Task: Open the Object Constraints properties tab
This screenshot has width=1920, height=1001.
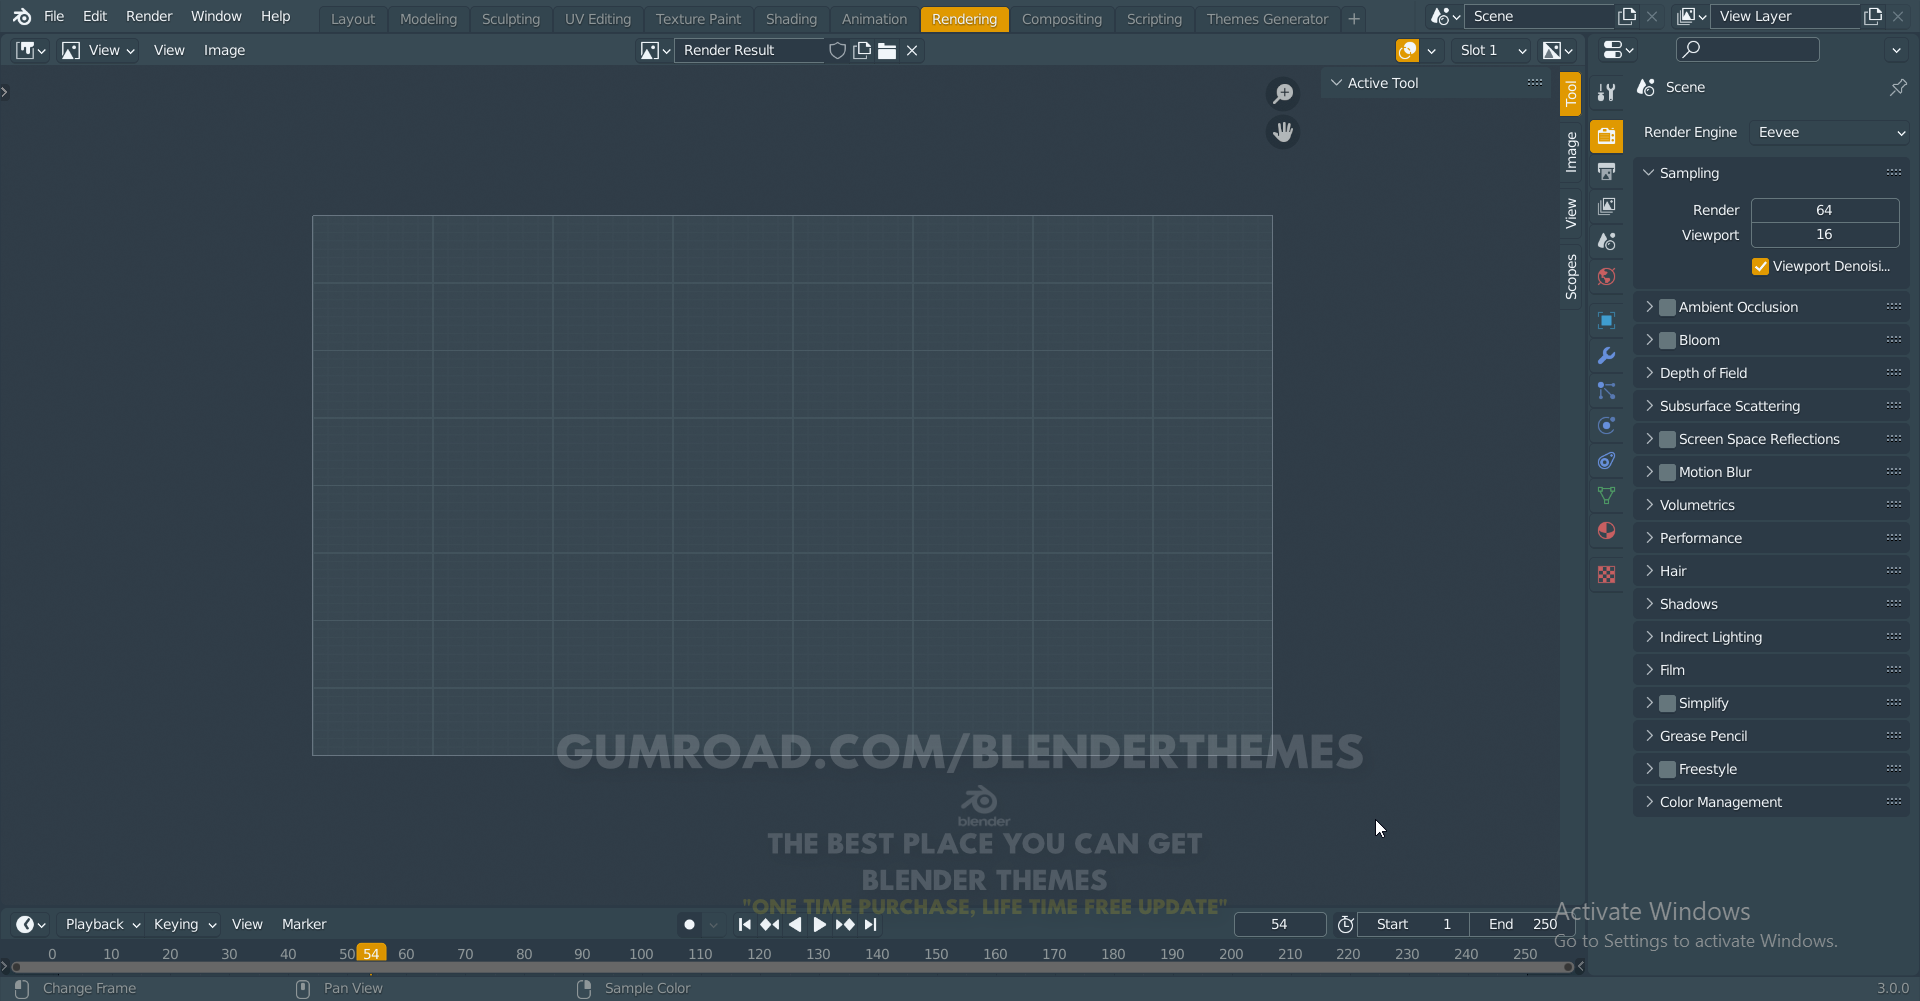Action: tap(1607, 460)
